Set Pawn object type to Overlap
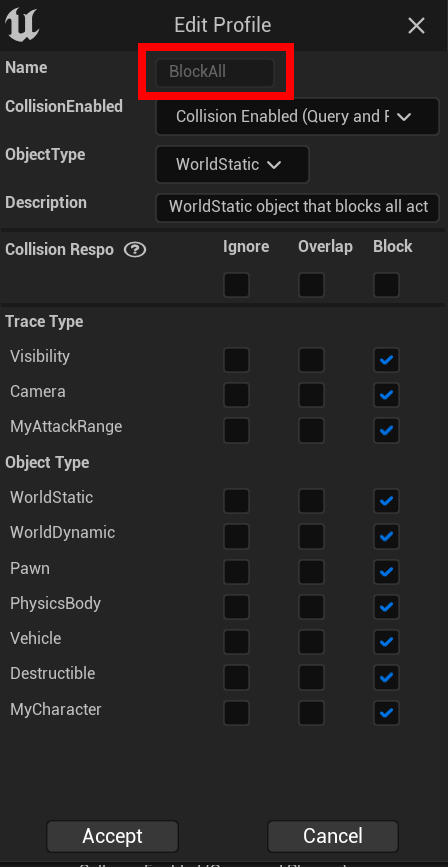Image resolution: width=448 pixels, height=867 pixels. [x=311, y=572]
